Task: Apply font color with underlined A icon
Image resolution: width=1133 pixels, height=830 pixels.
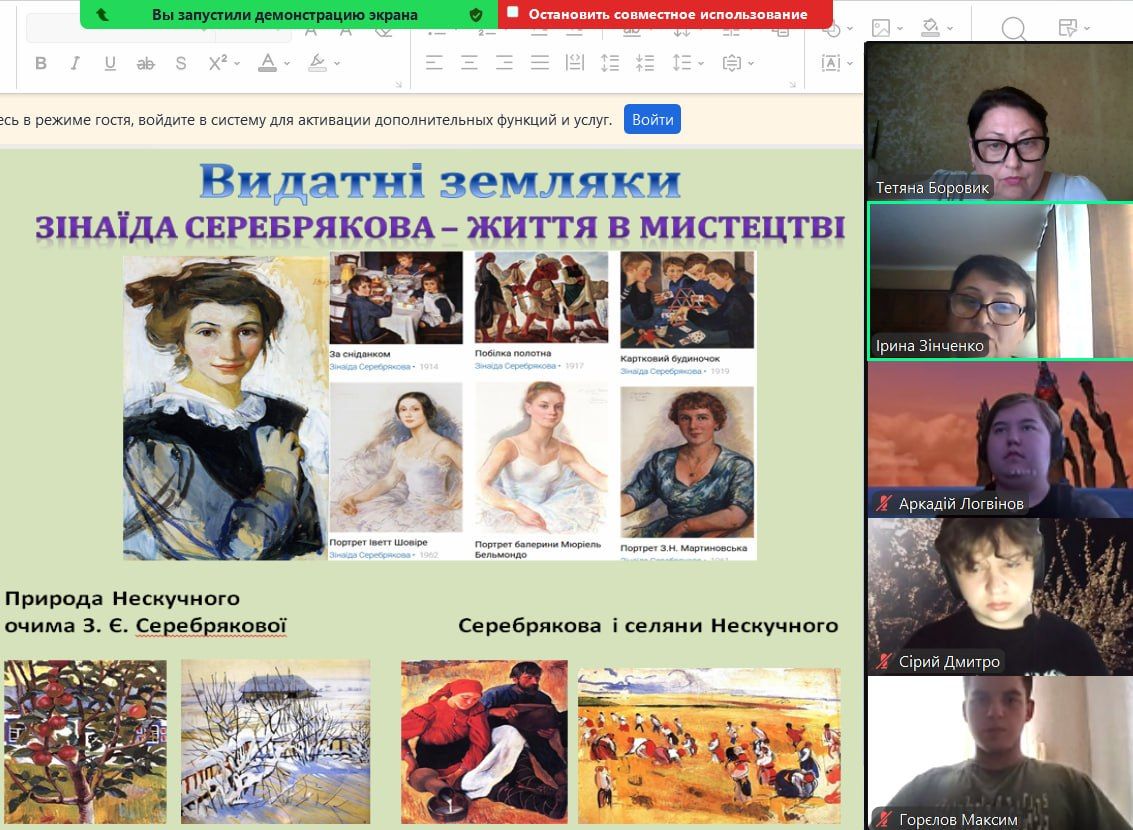Action: [267, 63]
